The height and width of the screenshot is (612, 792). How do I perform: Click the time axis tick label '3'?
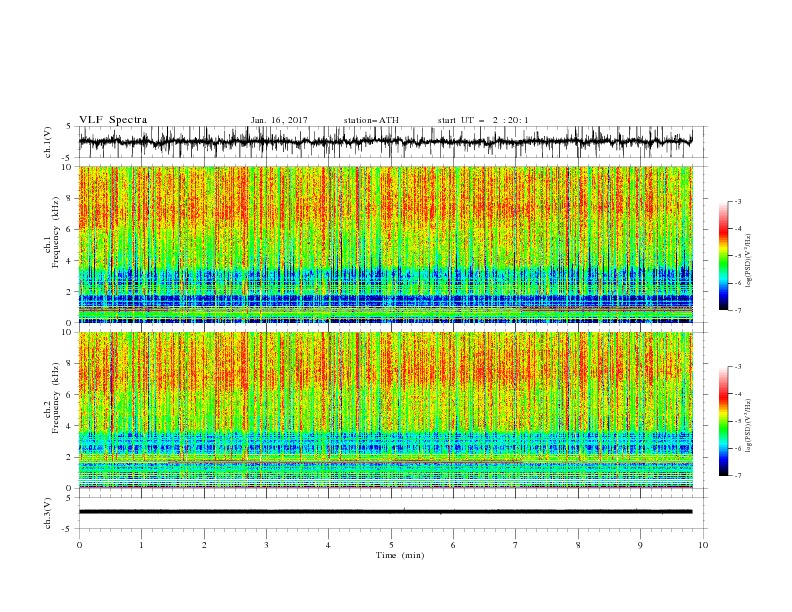(x=266, y=545)
